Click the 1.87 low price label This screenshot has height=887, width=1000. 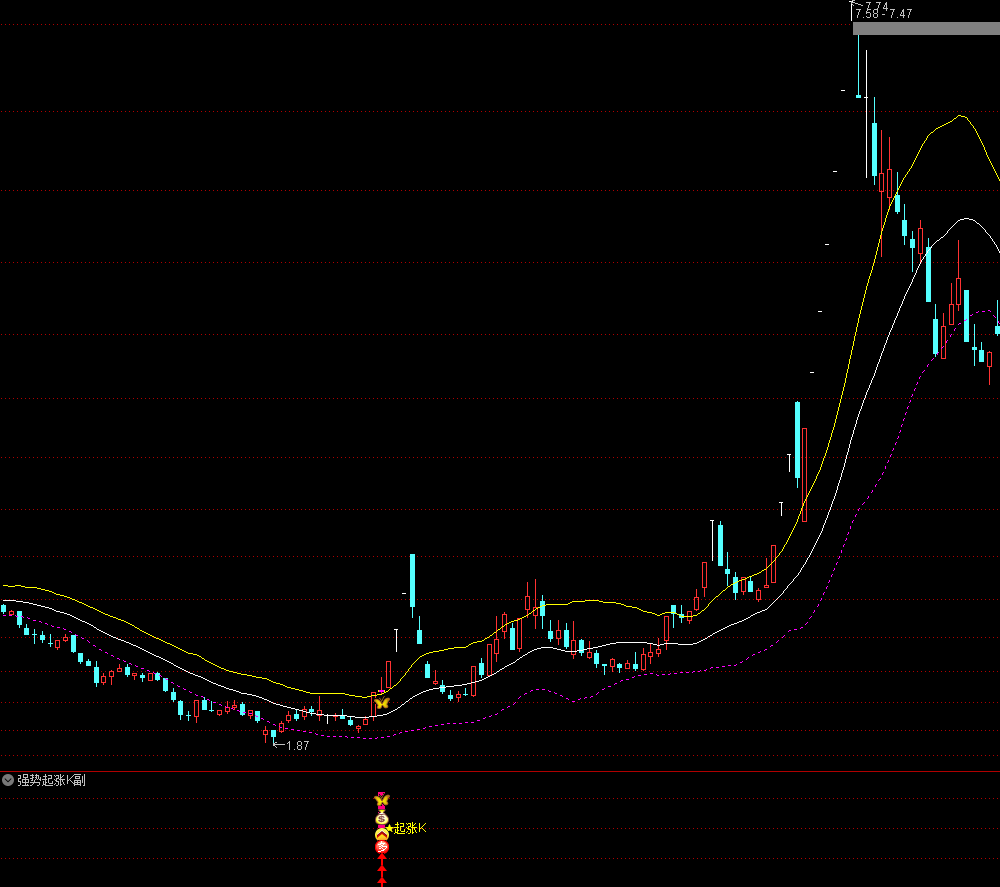(x=297, y=745)
